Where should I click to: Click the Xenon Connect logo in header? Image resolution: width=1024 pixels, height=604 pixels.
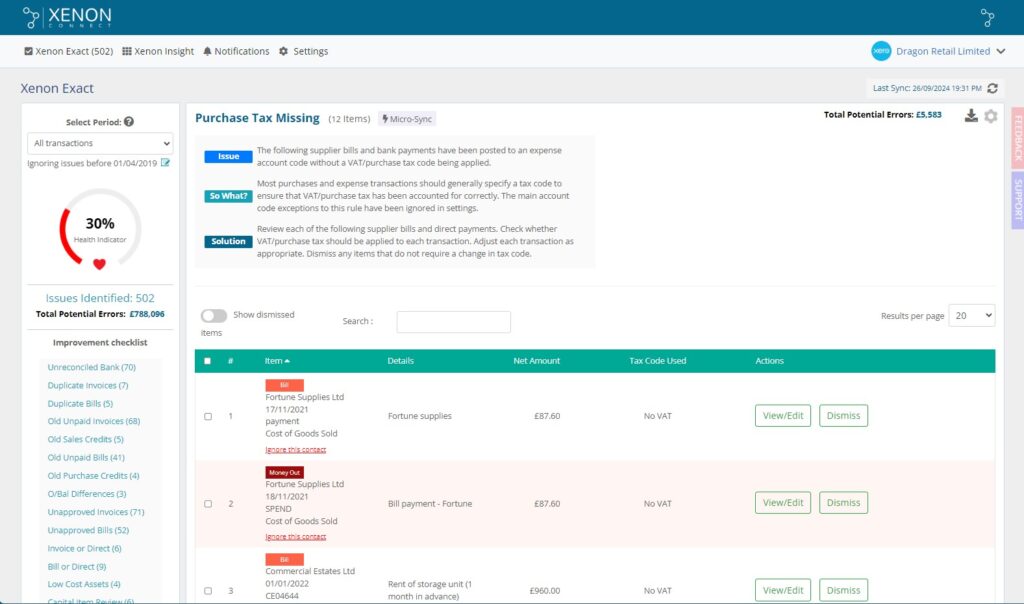pos(67,17)
